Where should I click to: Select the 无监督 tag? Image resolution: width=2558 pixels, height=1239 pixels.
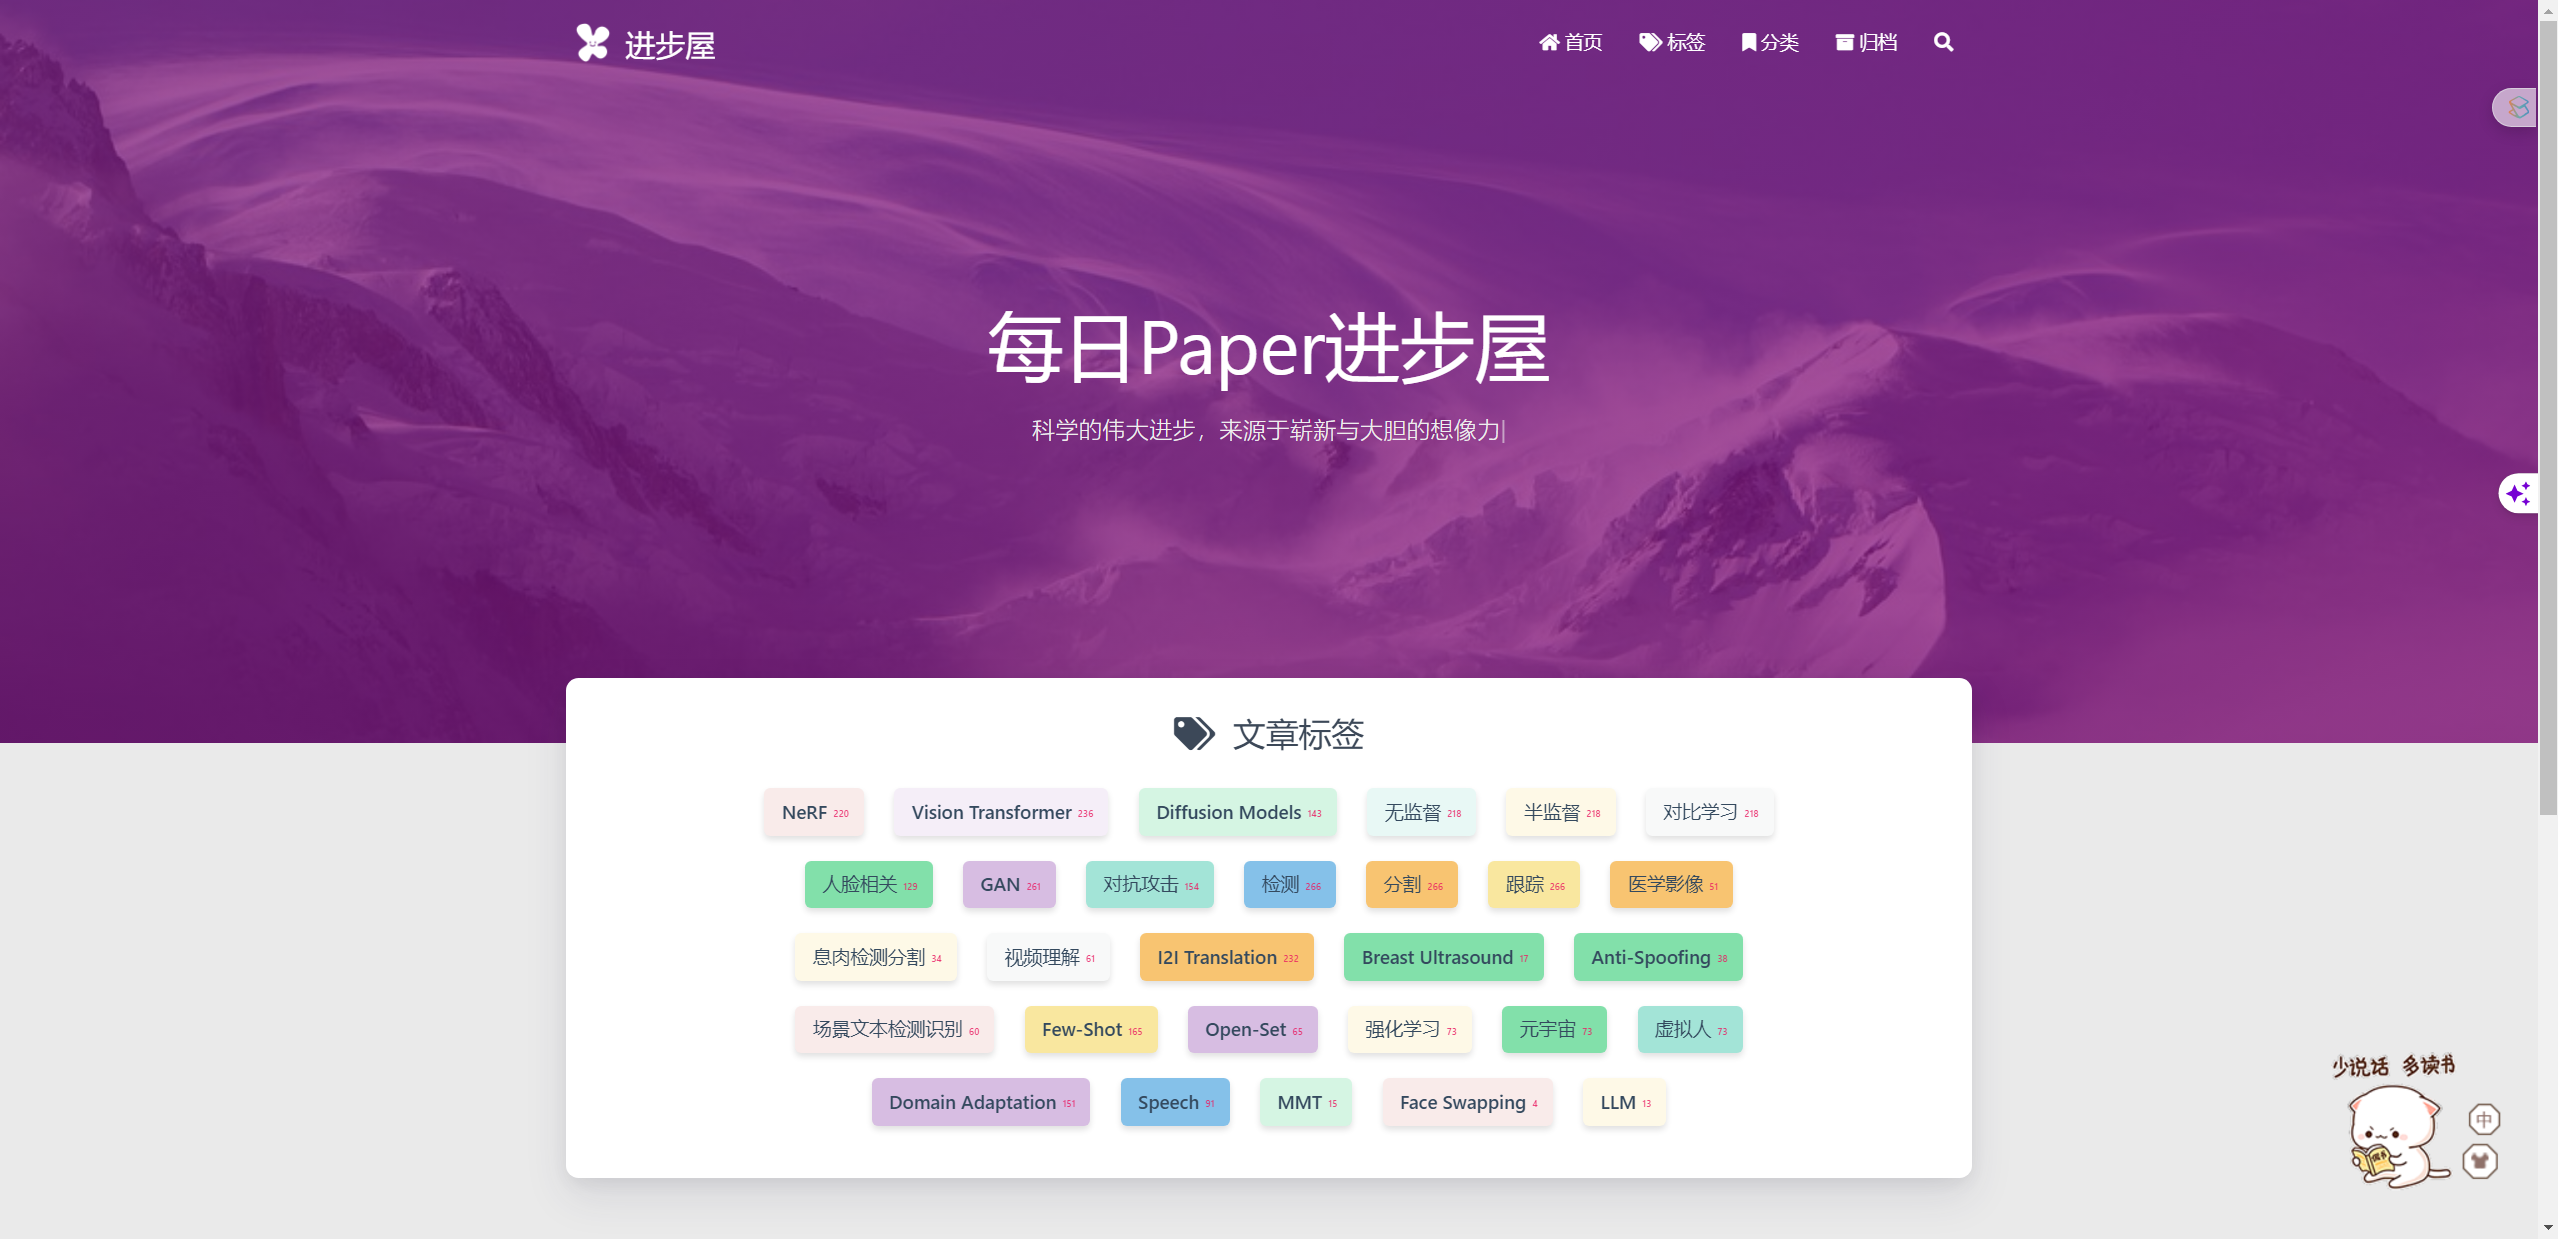coord(1422,813)
